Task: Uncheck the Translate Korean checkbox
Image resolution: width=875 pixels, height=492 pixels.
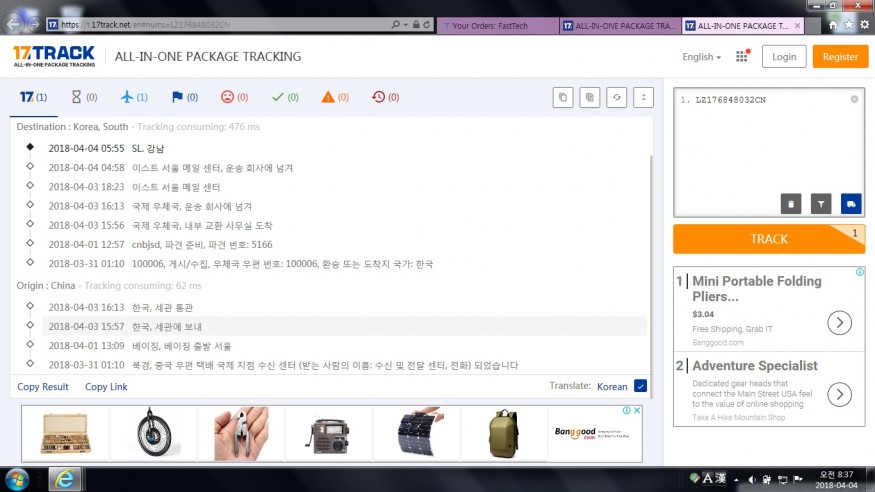Action: (640, 386)
